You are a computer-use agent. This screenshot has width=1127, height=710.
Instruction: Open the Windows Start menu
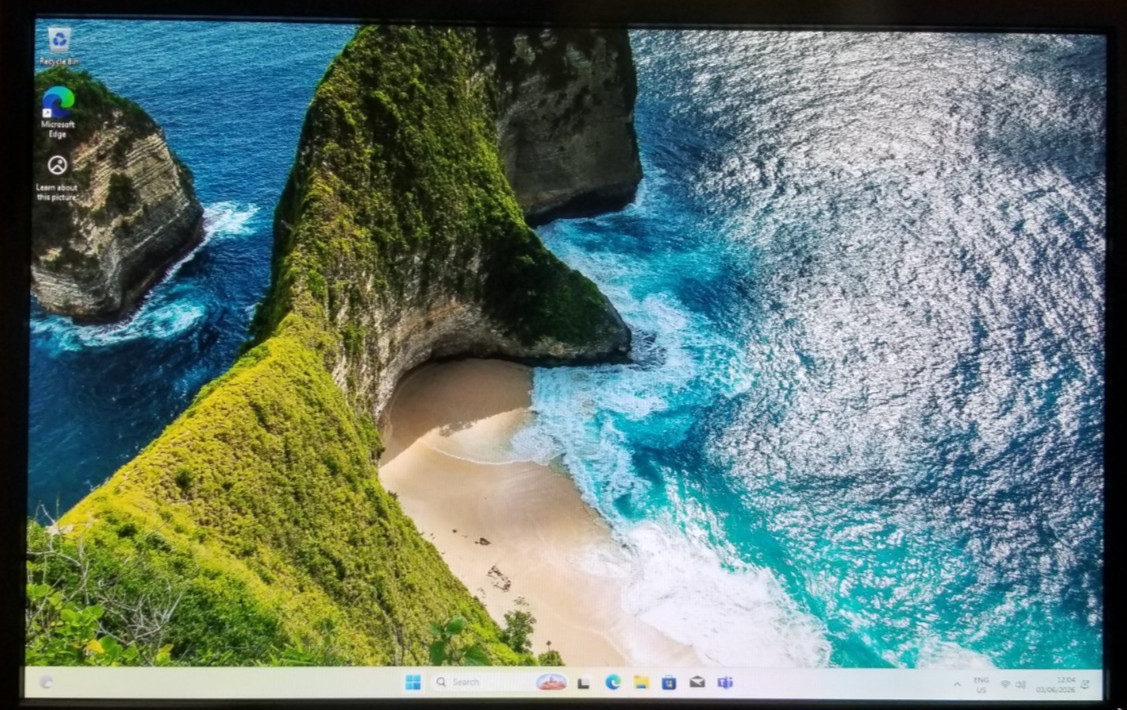pyautogui.click(x=413, y=682)
